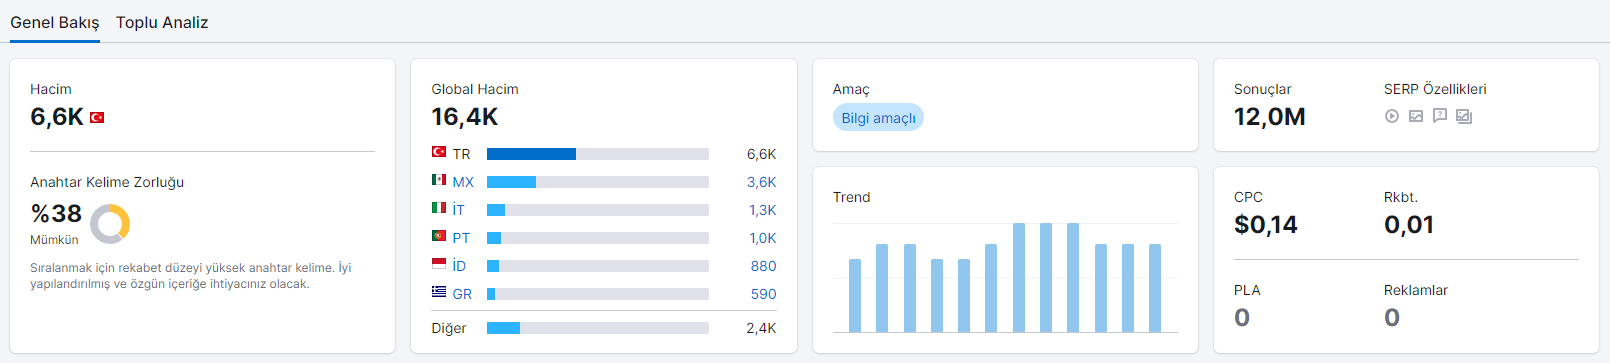Select the Genel Bakış tab
This screenshot has width=1610, height=363.
coord(55,22)
